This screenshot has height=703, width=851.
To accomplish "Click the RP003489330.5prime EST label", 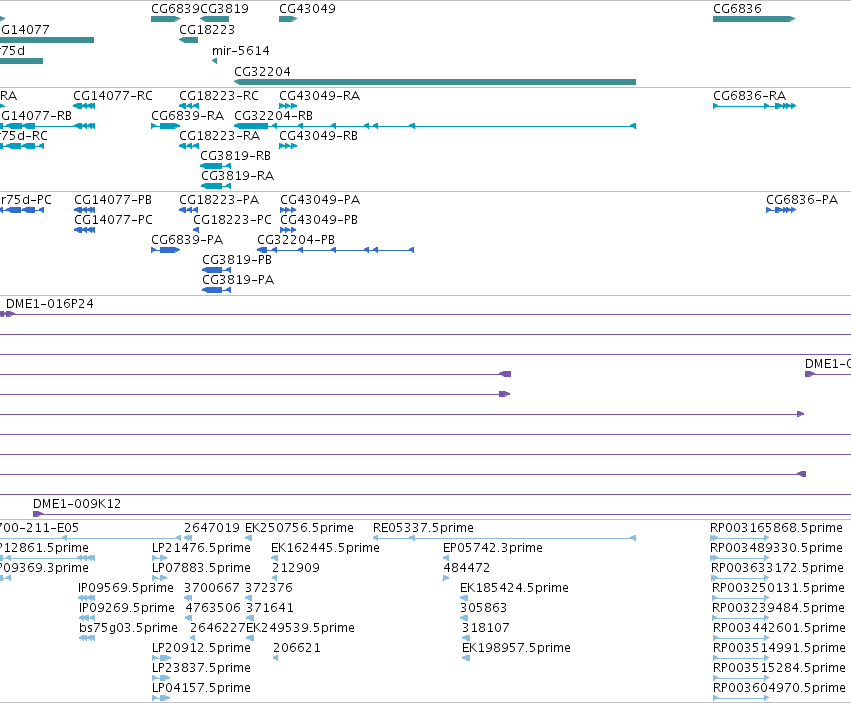I will click(776, 548).
